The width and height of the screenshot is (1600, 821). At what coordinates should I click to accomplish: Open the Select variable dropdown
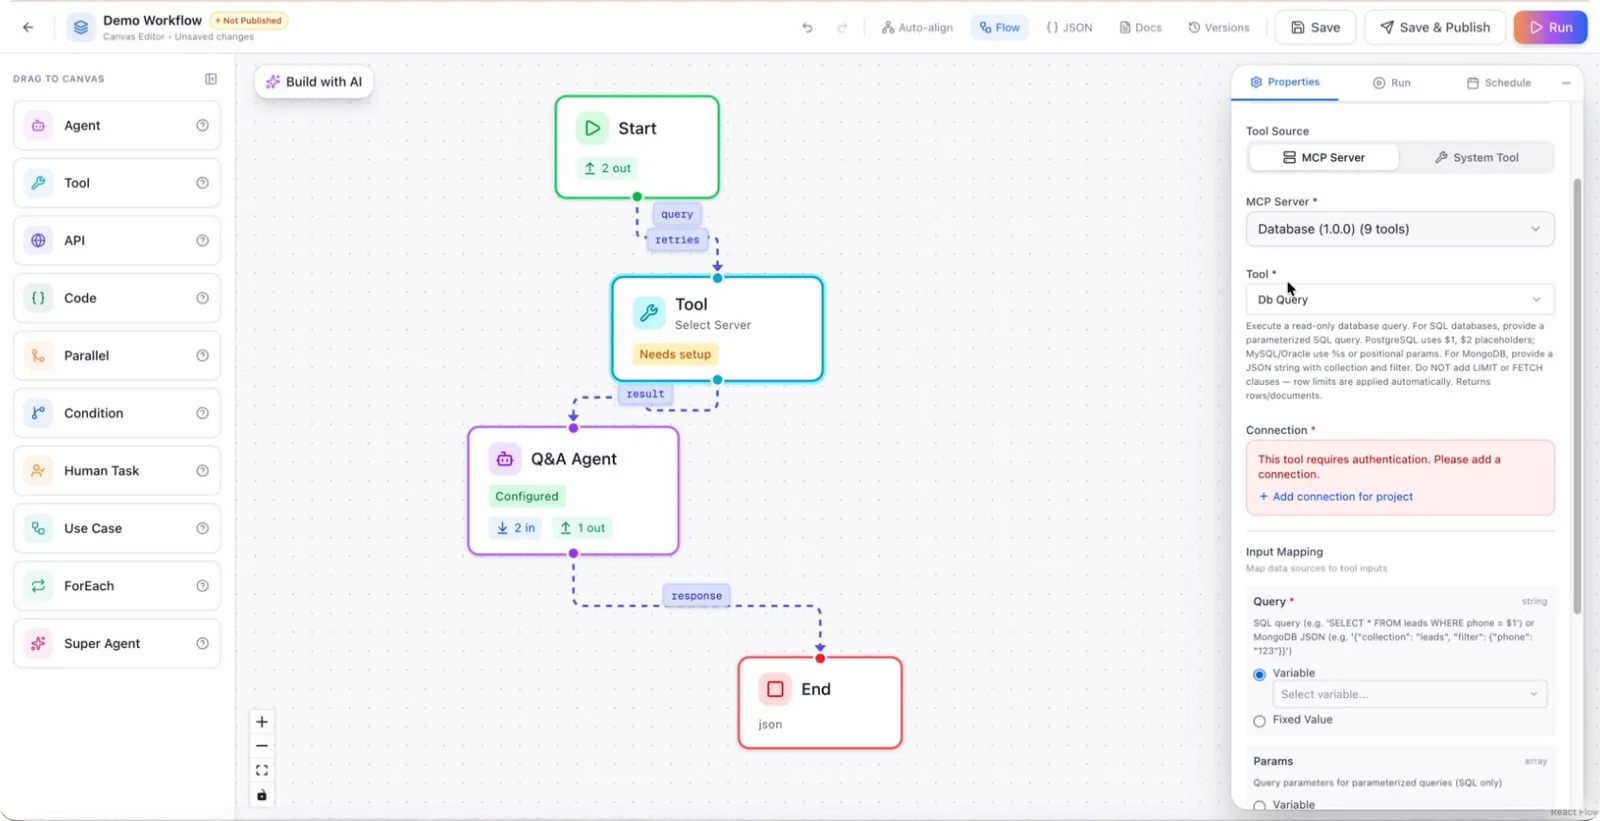click(1410, 694)
